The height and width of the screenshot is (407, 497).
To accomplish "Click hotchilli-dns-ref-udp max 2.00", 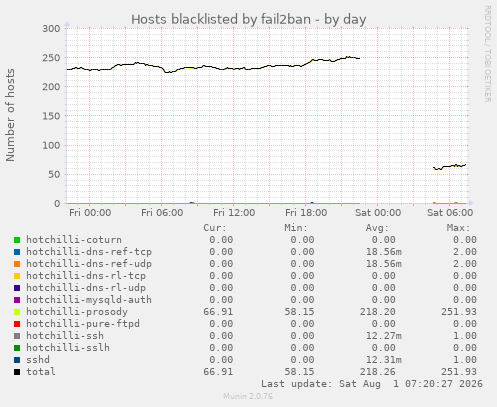I will (465, 264).
